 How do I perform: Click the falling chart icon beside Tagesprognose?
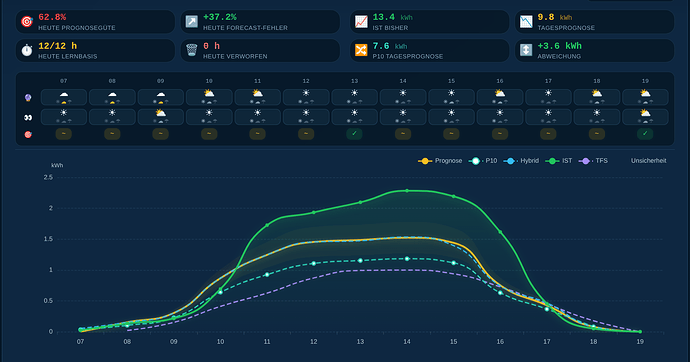pyautogui.click(x=526, y=22)
